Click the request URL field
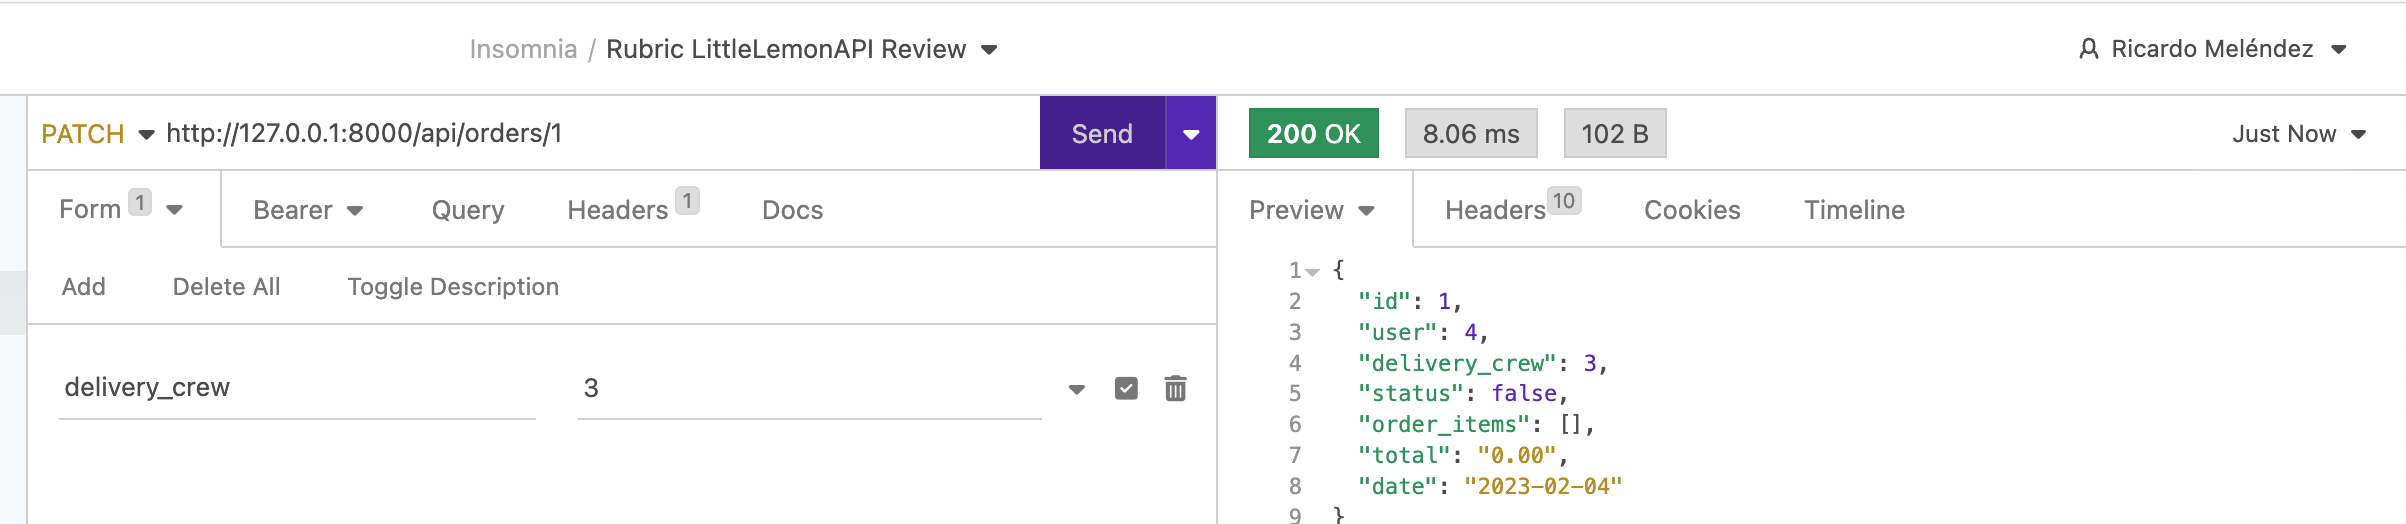 600,134
